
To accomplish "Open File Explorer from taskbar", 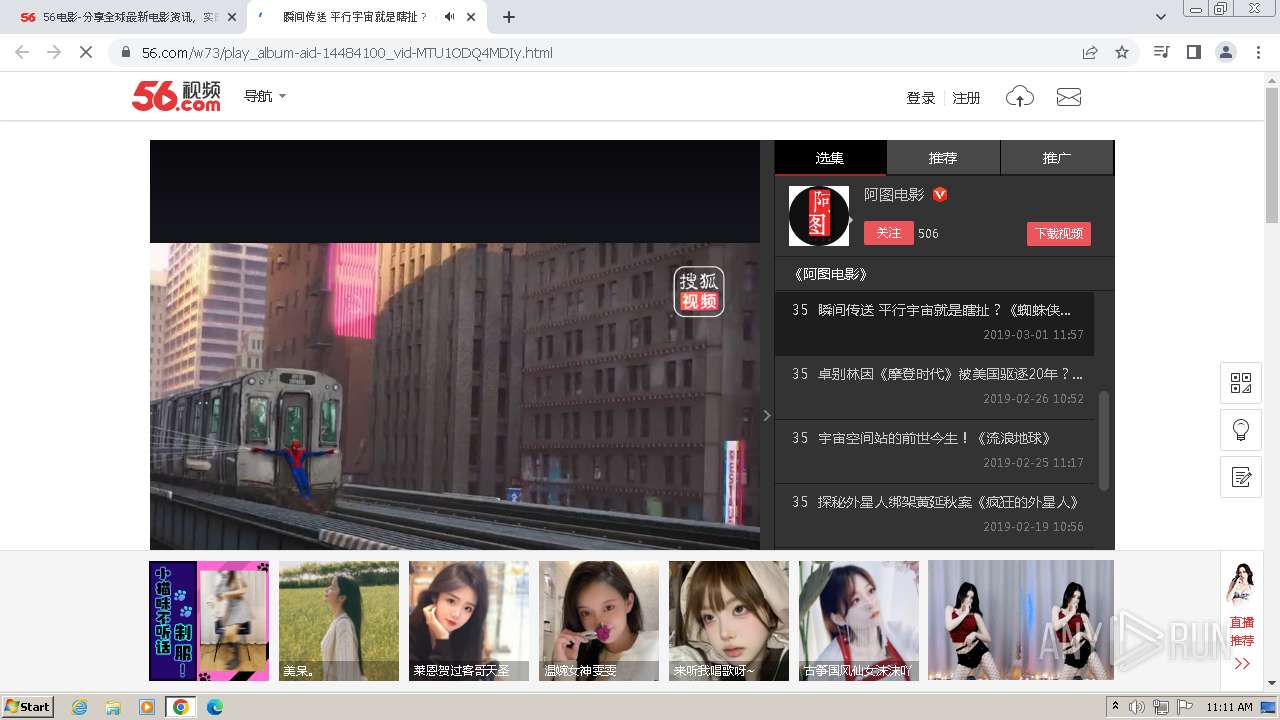I will (113, 707).
